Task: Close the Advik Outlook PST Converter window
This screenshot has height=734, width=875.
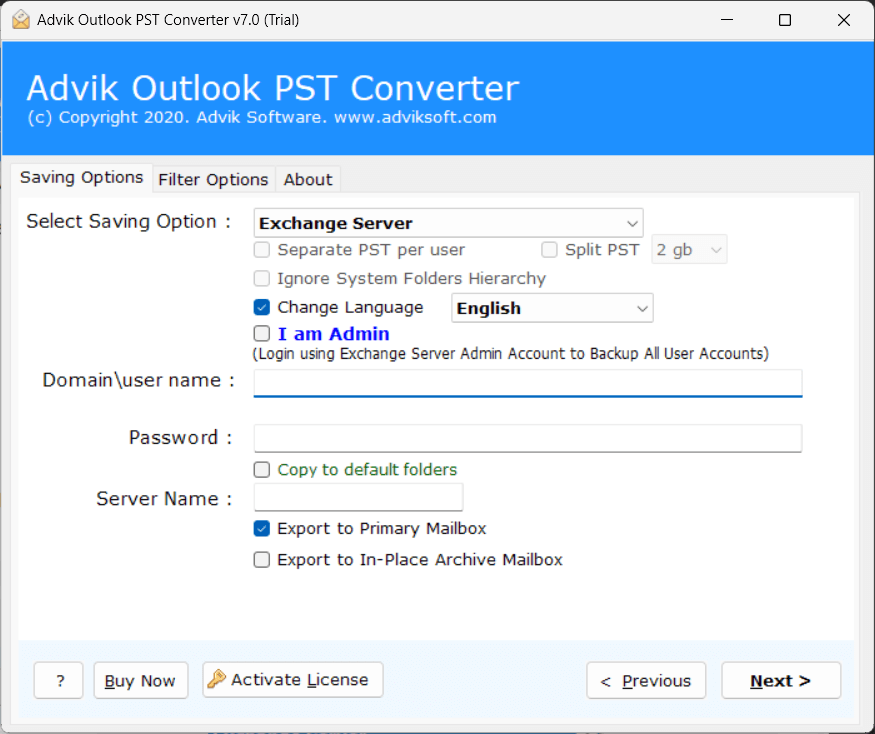Action: click(843, 20)
